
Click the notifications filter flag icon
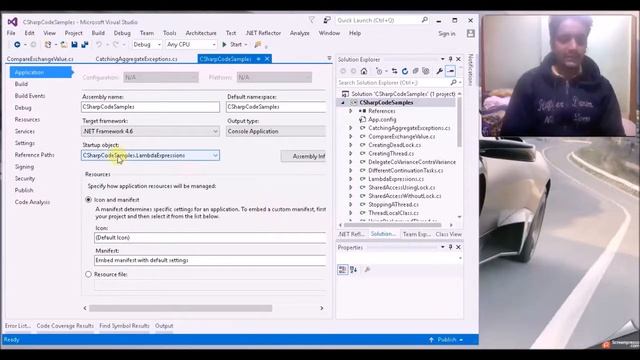click(x=312, y=20)
